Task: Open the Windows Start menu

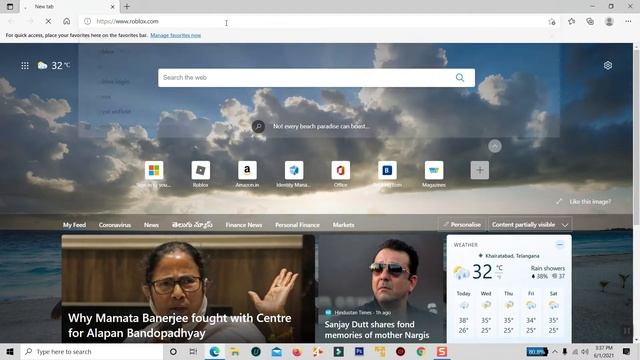Action: tap(10, 351)
